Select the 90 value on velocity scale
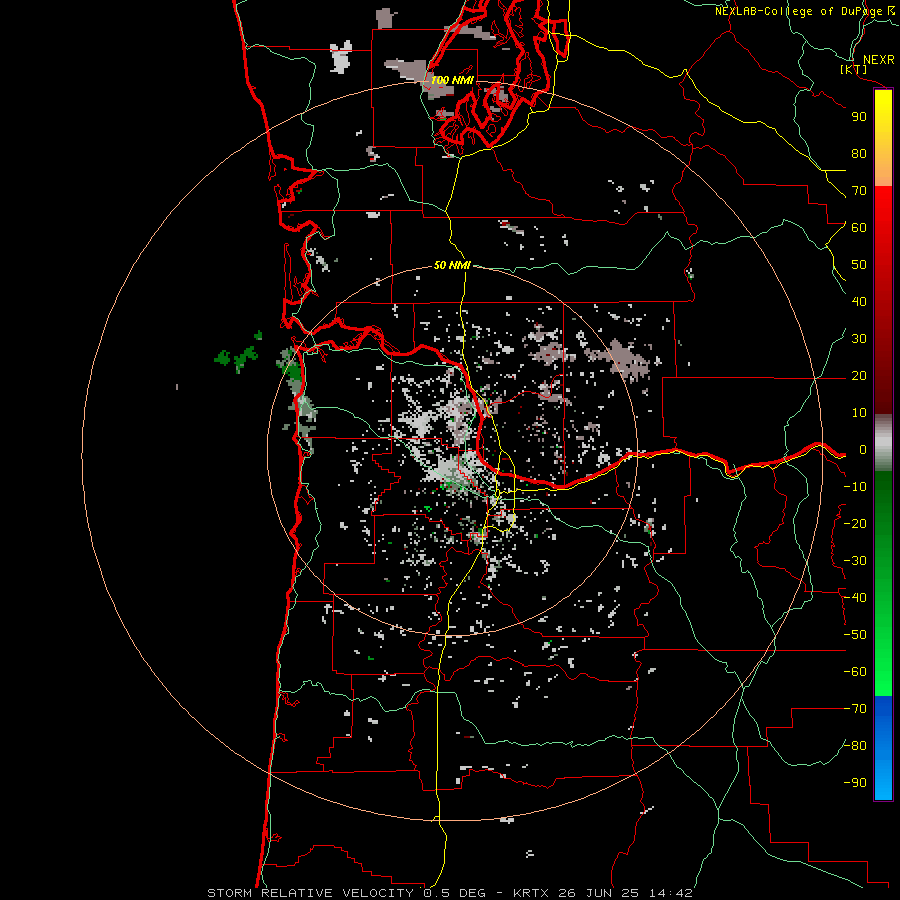 pos(859,117)
